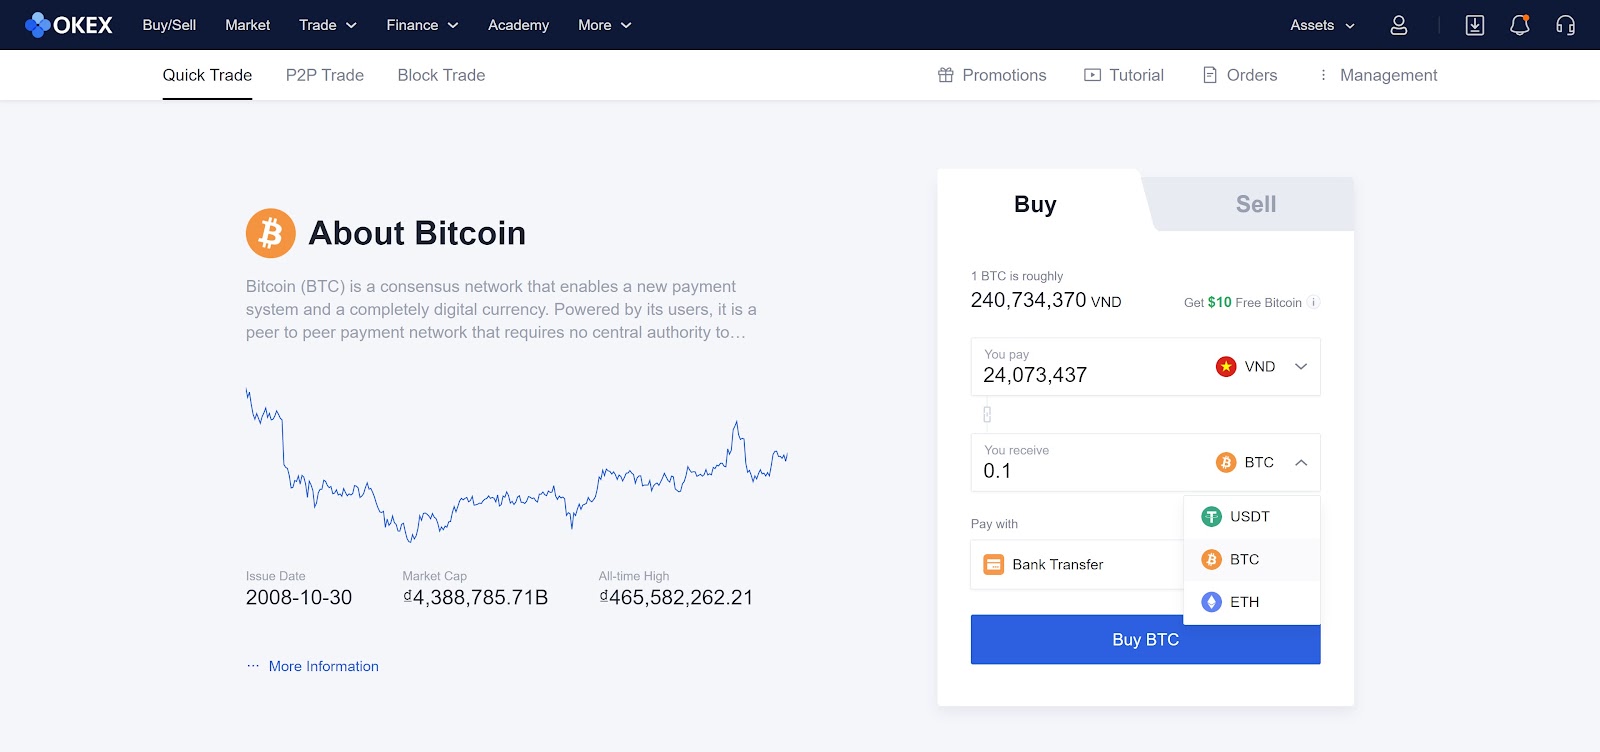Switch to P2P Trade tab
Viewport: 1600px width, 752px height.
(x=325, y=75)
